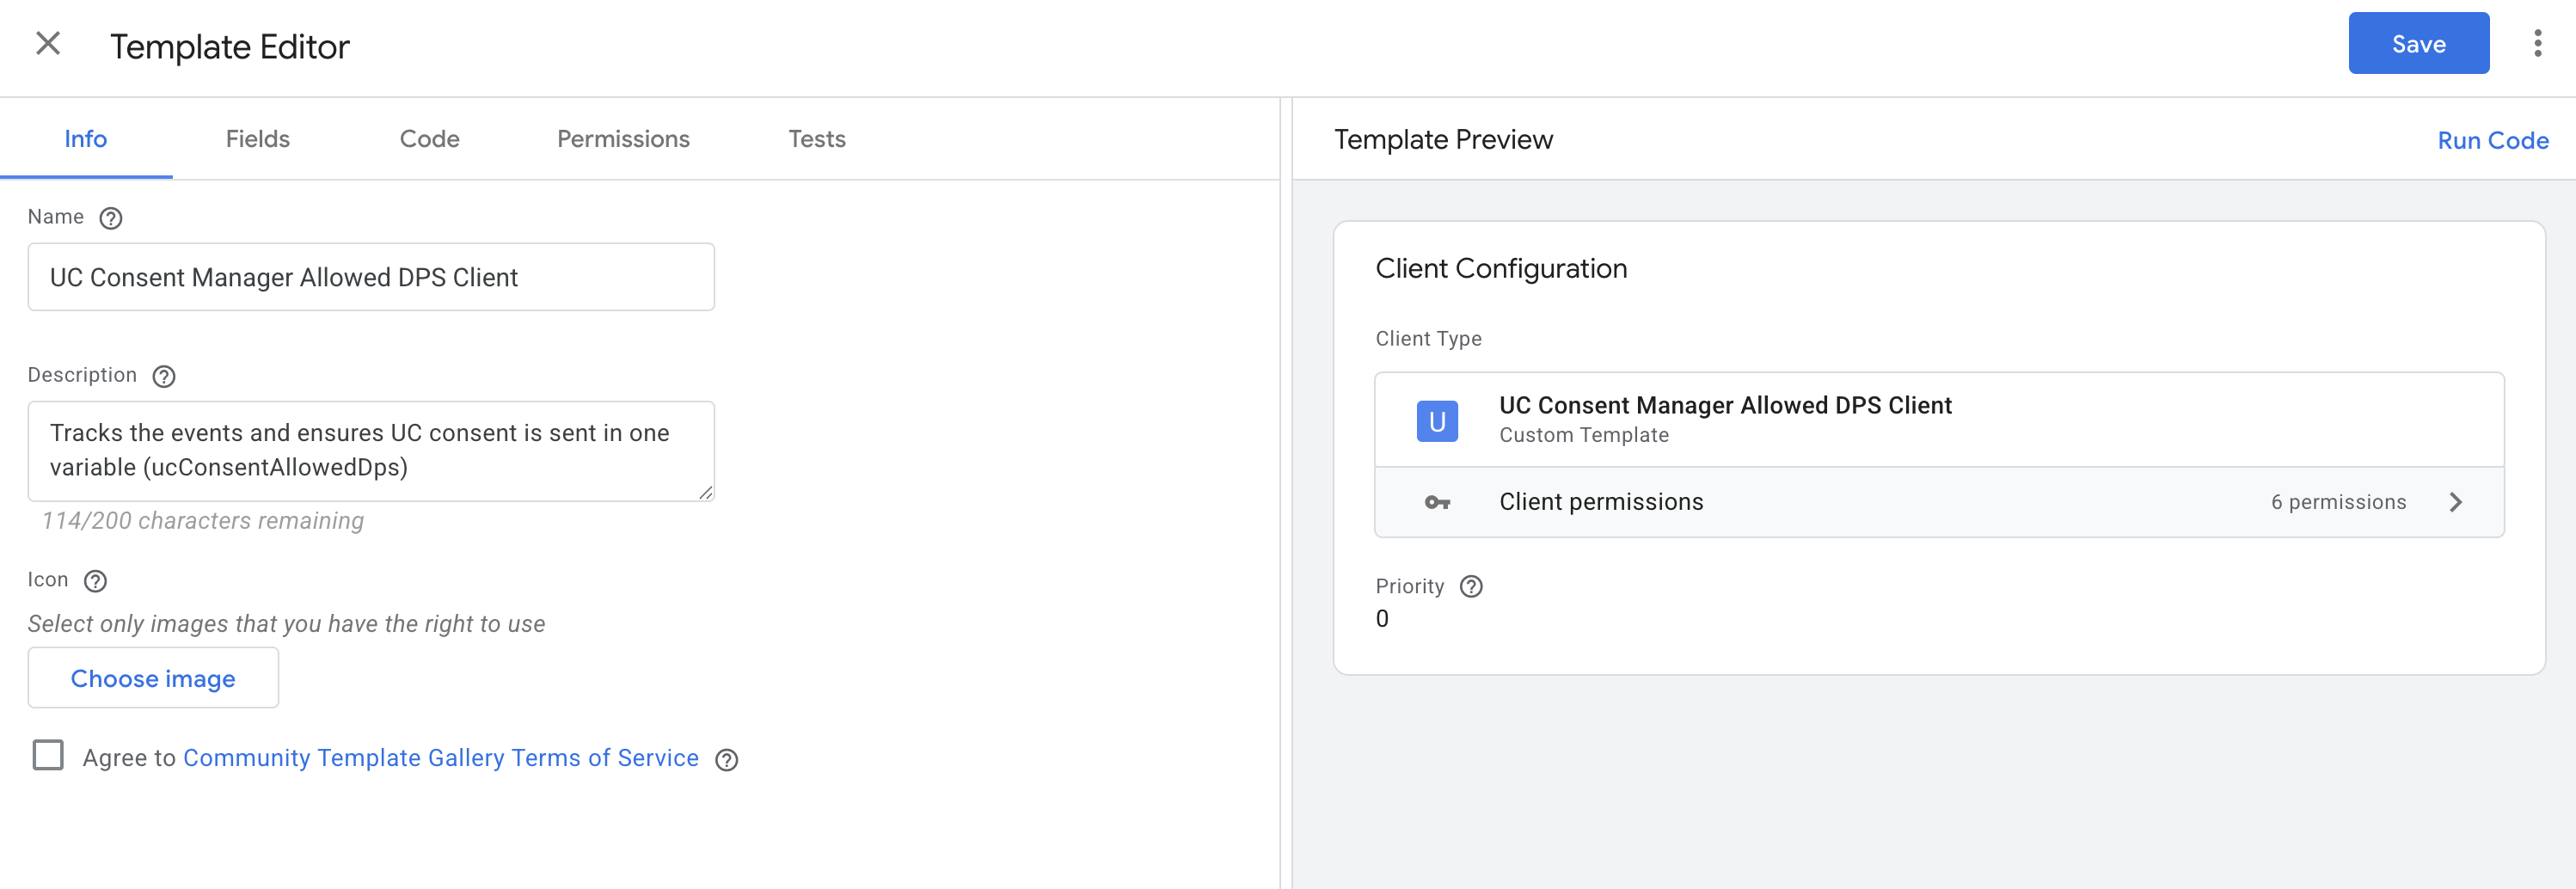Switch to the Info tab
The image size is (2576, 889).
click(x=86, y=139)
